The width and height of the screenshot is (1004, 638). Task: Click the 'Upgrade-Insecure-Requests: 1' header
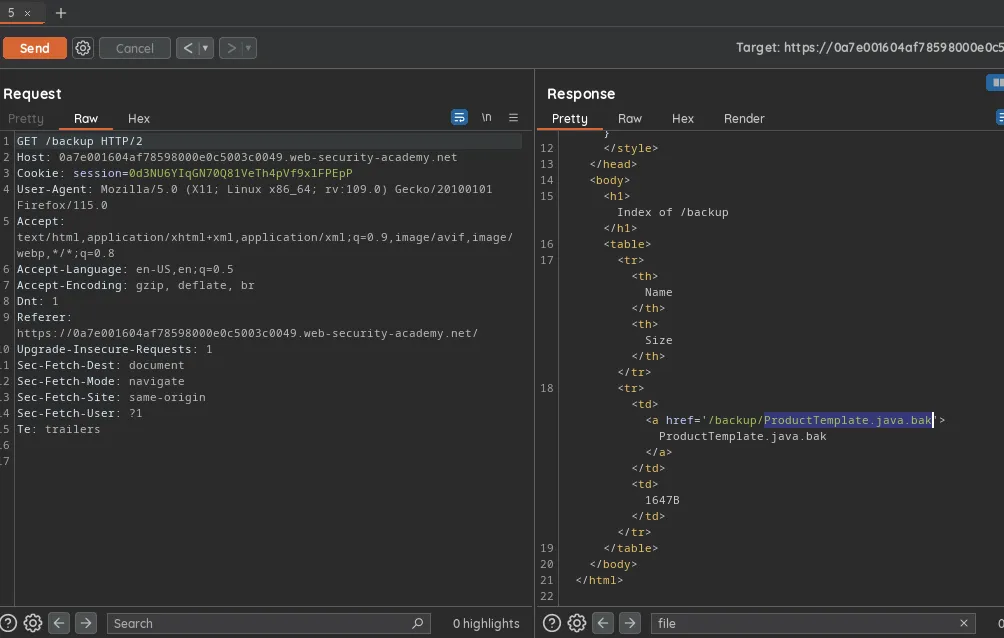coord(115,349)
